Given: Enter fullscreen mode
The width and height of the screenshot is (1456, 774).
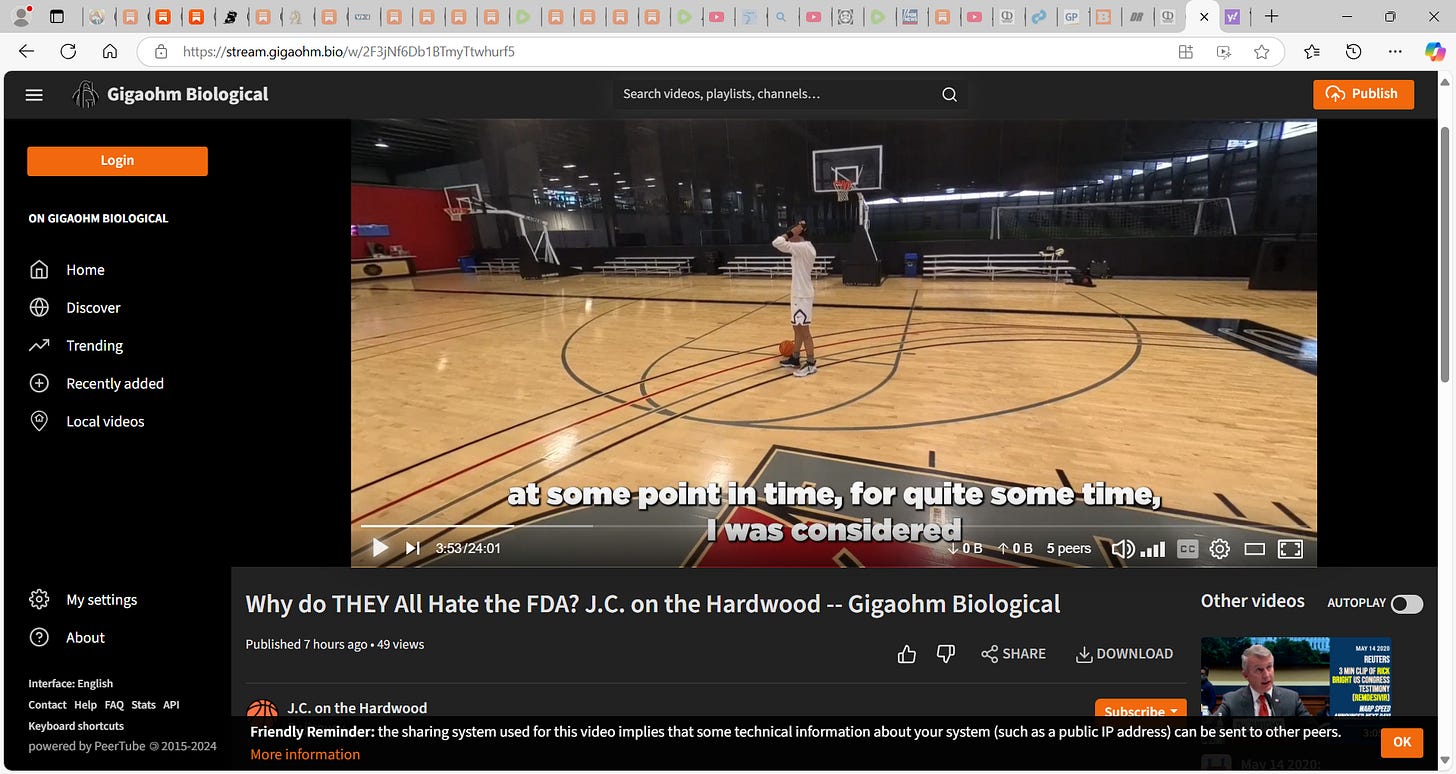Looking at the screenshot, I should click(1290, 548).
